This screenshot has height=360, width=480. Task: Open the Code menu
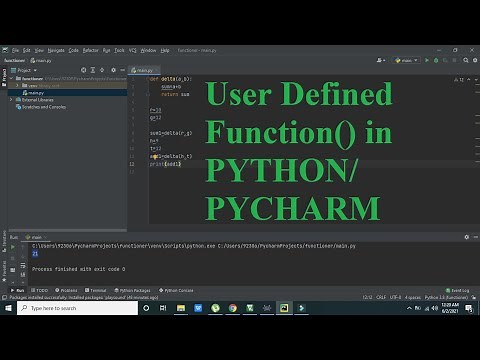pos(73,50)
